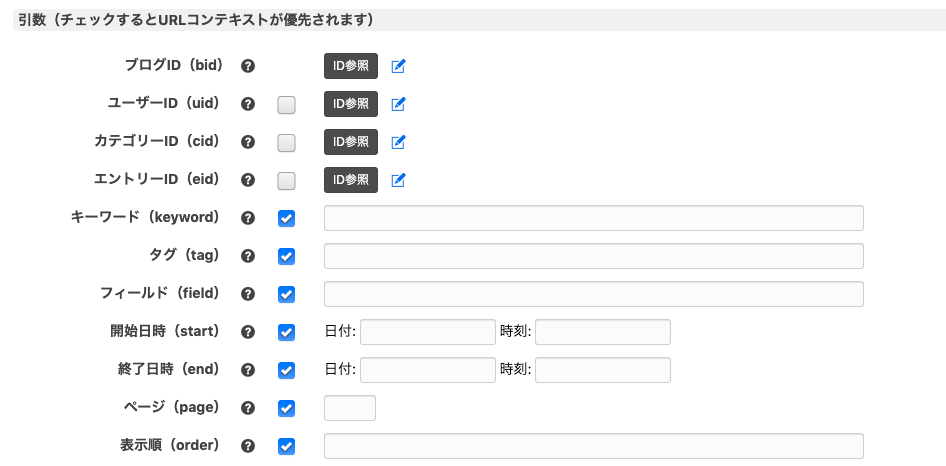The height and width of the screenshot is (466, 946).
Task: Click the ID参照 button for カテゴリーID
Action: coord(351,142)
